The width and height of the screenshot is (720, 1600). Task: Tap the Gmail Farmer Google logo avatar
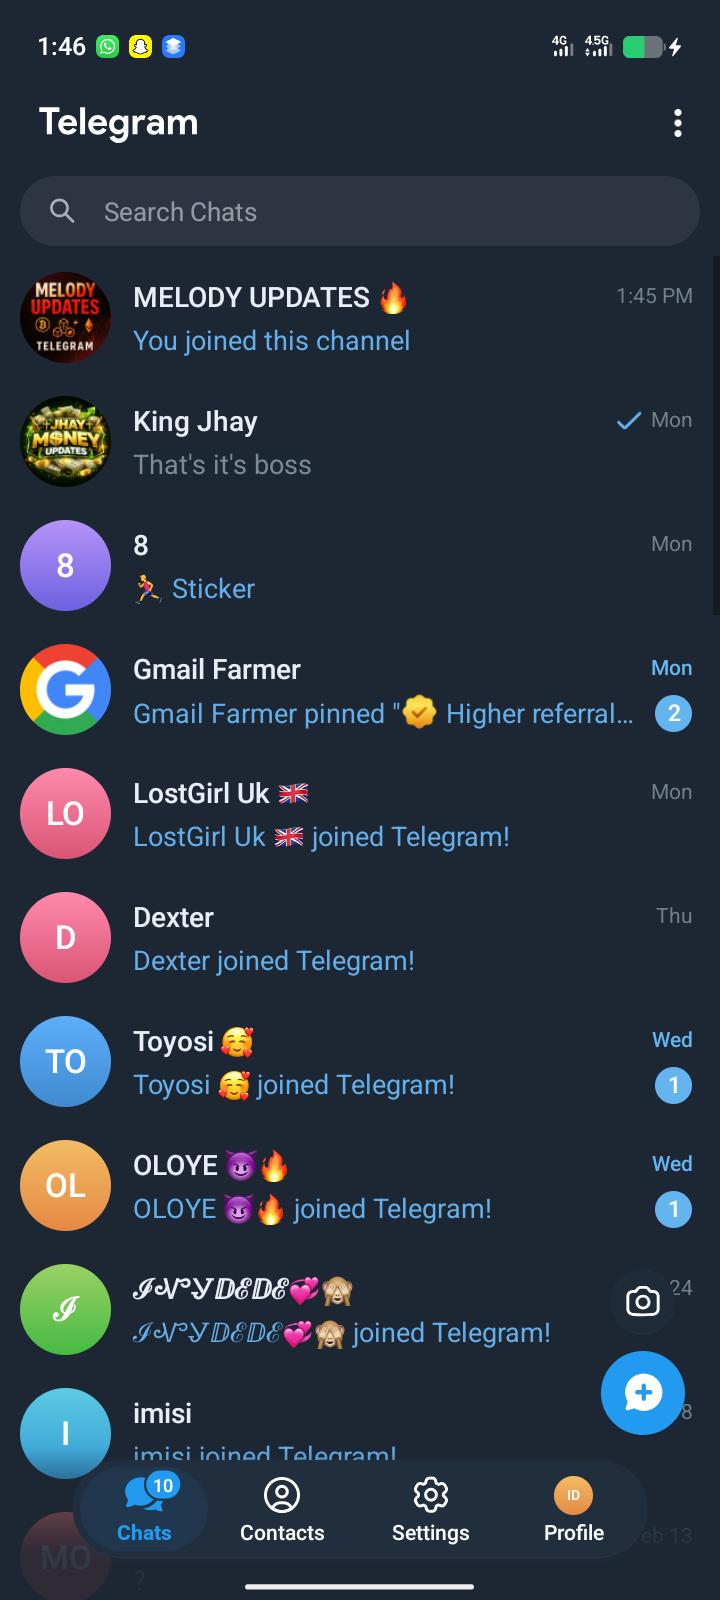[66, 690]
